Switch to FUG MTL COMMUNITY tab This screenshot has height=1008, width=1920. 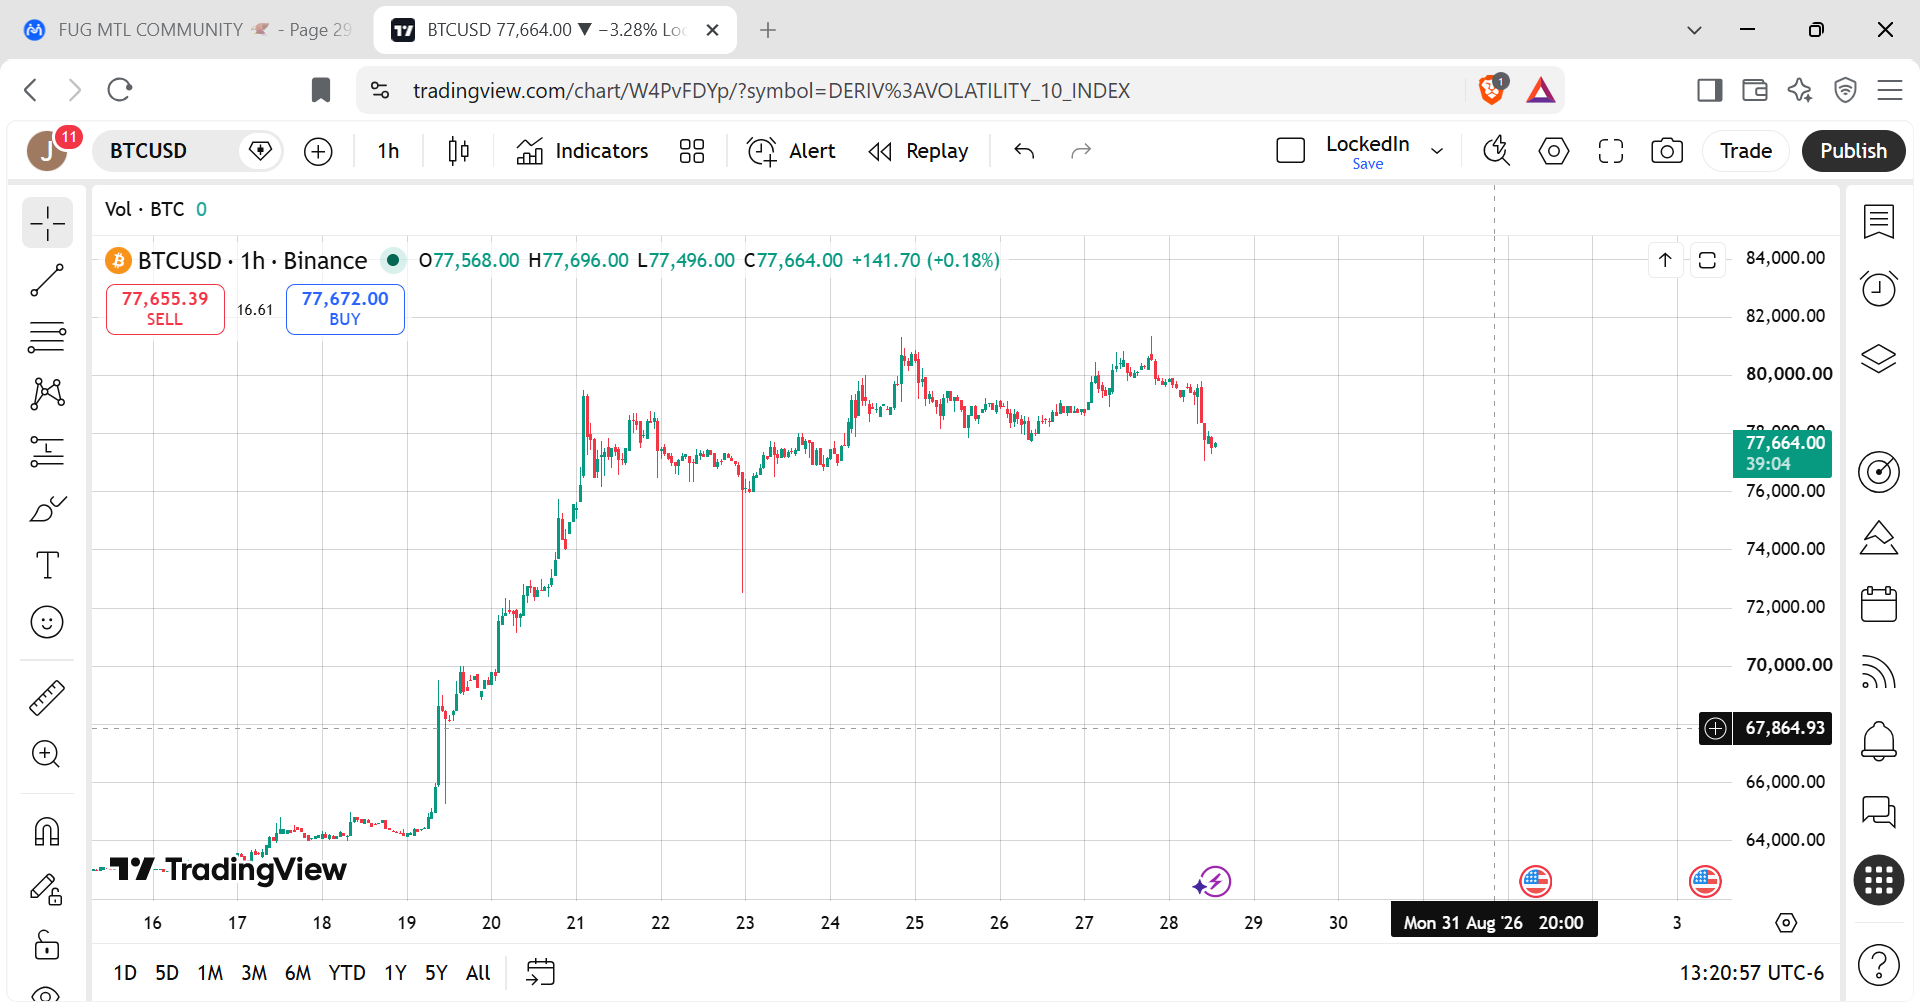pyautogui.click(x=187, y=30)
